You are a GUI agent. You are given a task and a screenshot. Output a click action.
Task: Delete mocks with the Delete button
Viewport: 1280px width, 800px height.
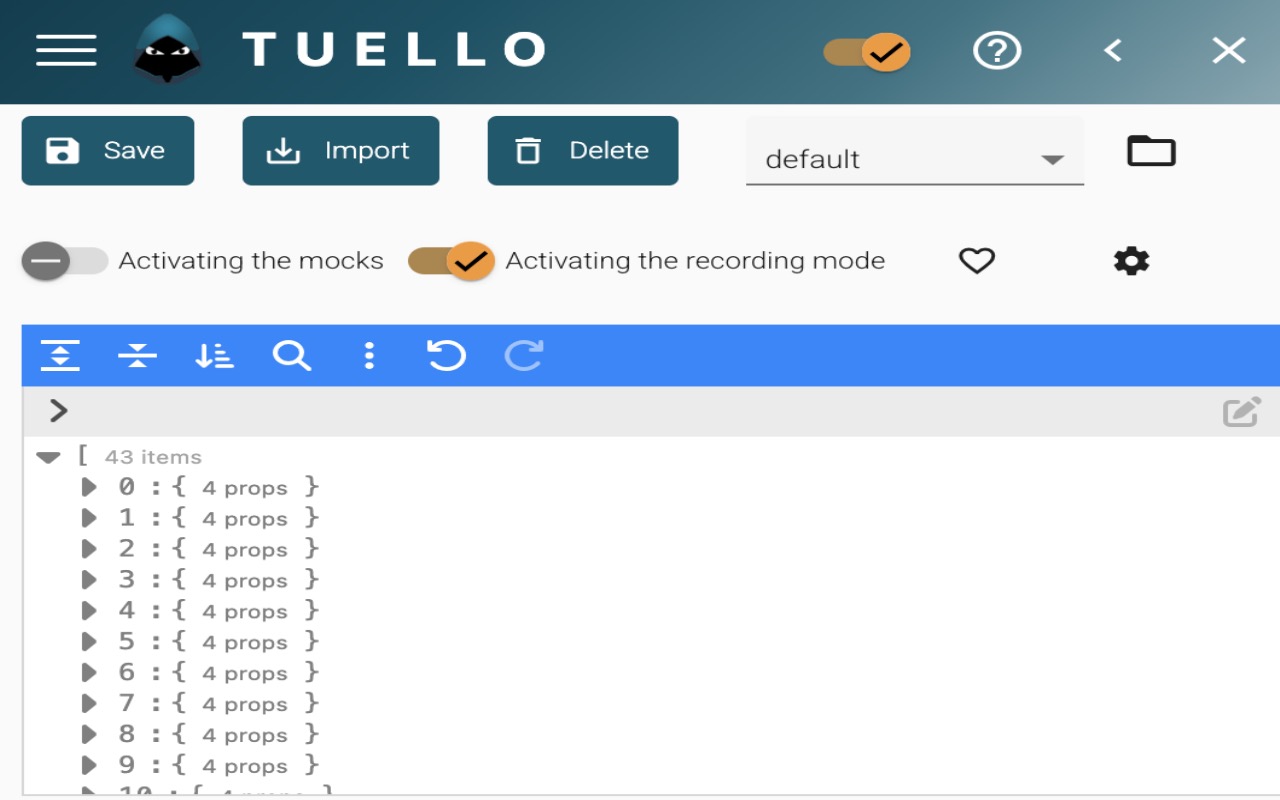(x=583, y=150)
